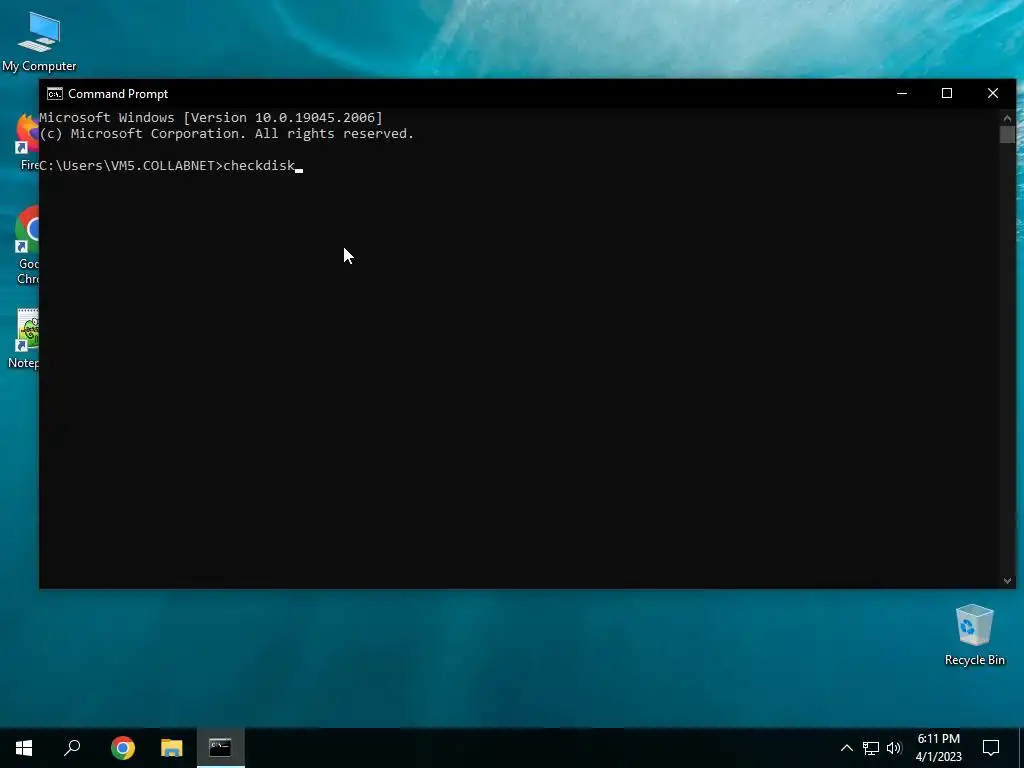1024x768 pixels.
Task: Select the Google Chrome desktop shortcut
Action: (x=27, y=245)
